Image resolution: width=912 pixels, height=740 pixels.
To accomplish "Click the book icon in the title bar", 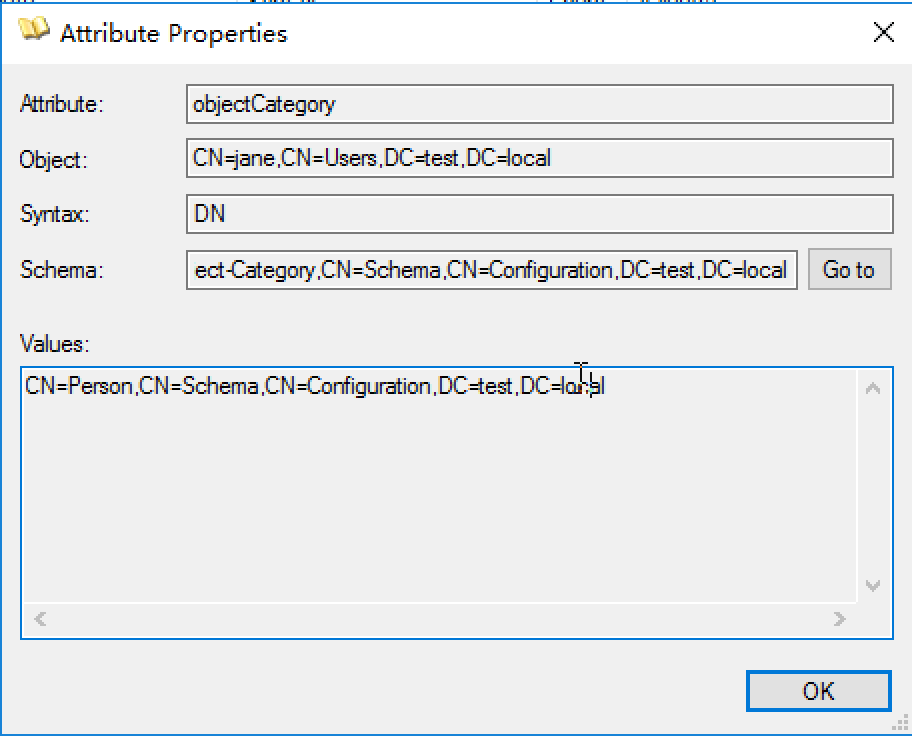I will click(34, 31).
